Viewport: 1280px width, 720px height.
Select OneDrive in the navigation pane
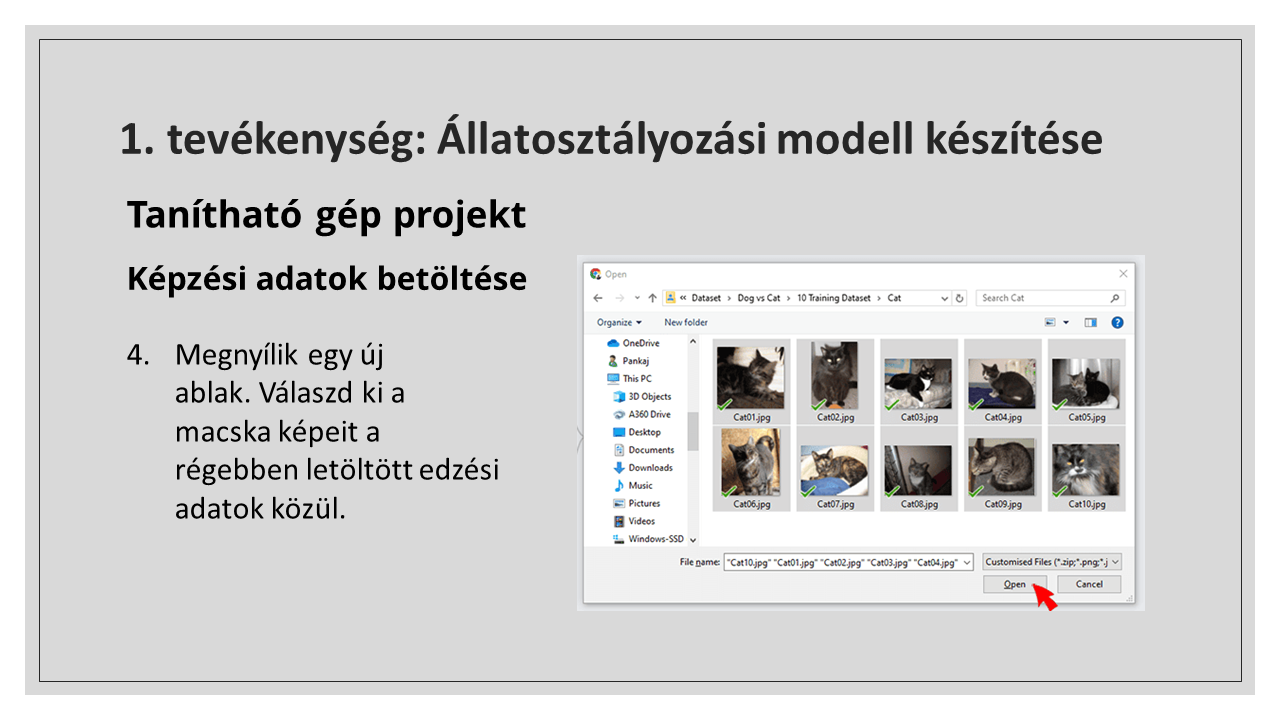[640, 343]
